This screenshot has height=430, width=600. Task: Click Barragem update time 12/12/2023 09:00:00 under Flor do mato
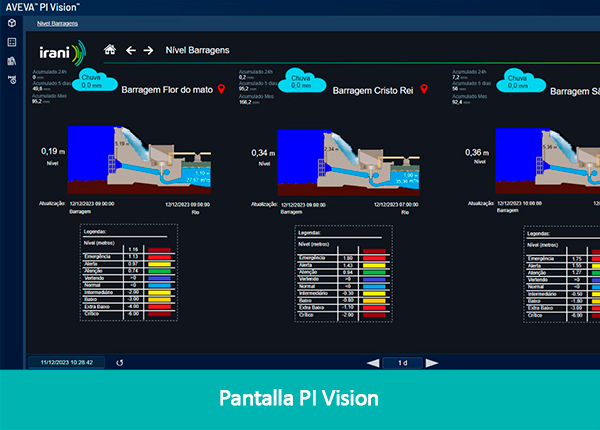pyautogui.click(x=92, y=204)
